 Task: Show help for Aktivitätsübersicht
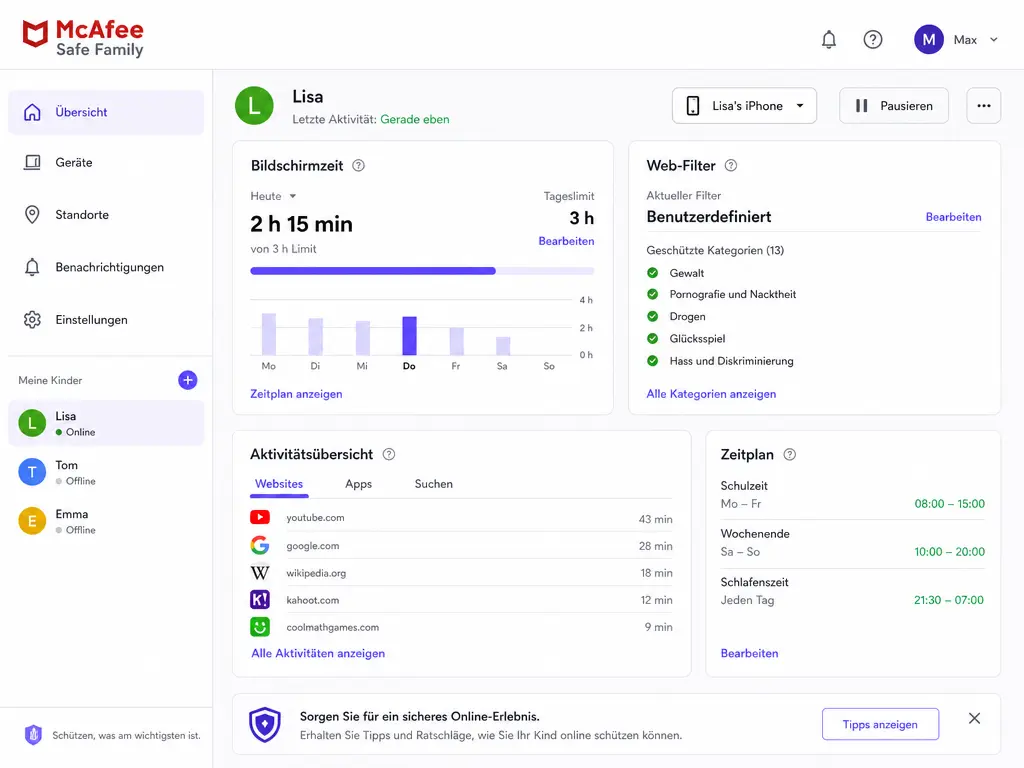[x=389, y=455]
